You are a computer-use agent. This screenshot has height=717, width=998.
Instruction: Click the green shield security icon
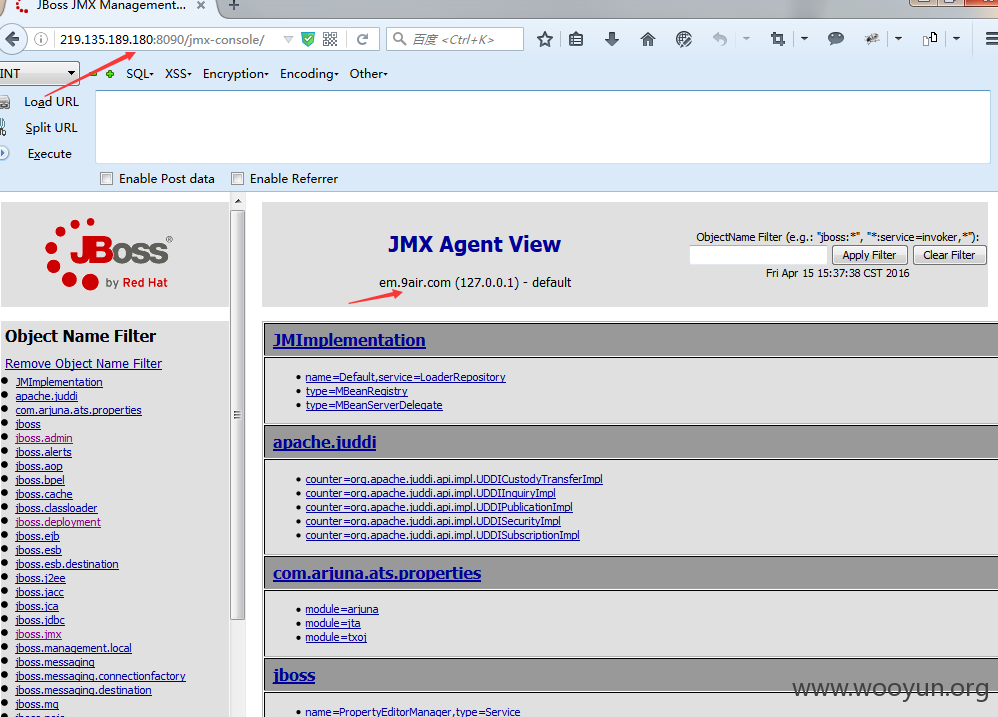click(308, 39)
